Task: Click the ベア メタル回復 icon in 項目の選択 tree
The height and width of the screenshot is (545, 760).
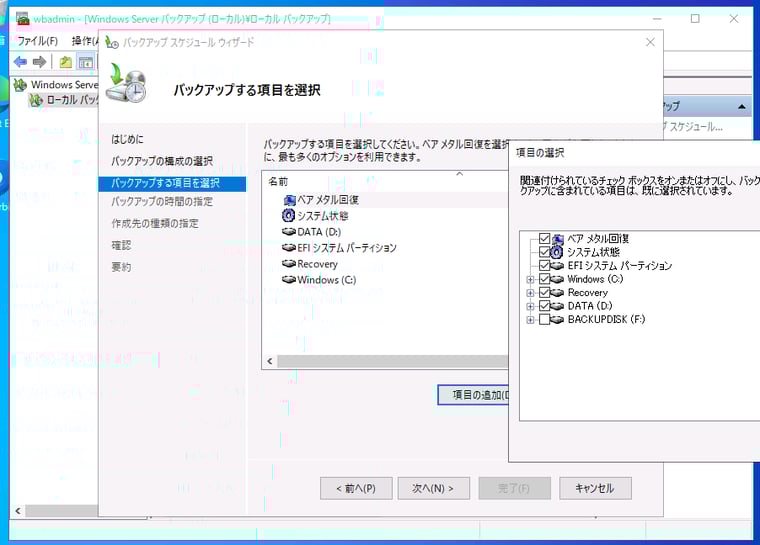Action: click(x=558, y=239)
